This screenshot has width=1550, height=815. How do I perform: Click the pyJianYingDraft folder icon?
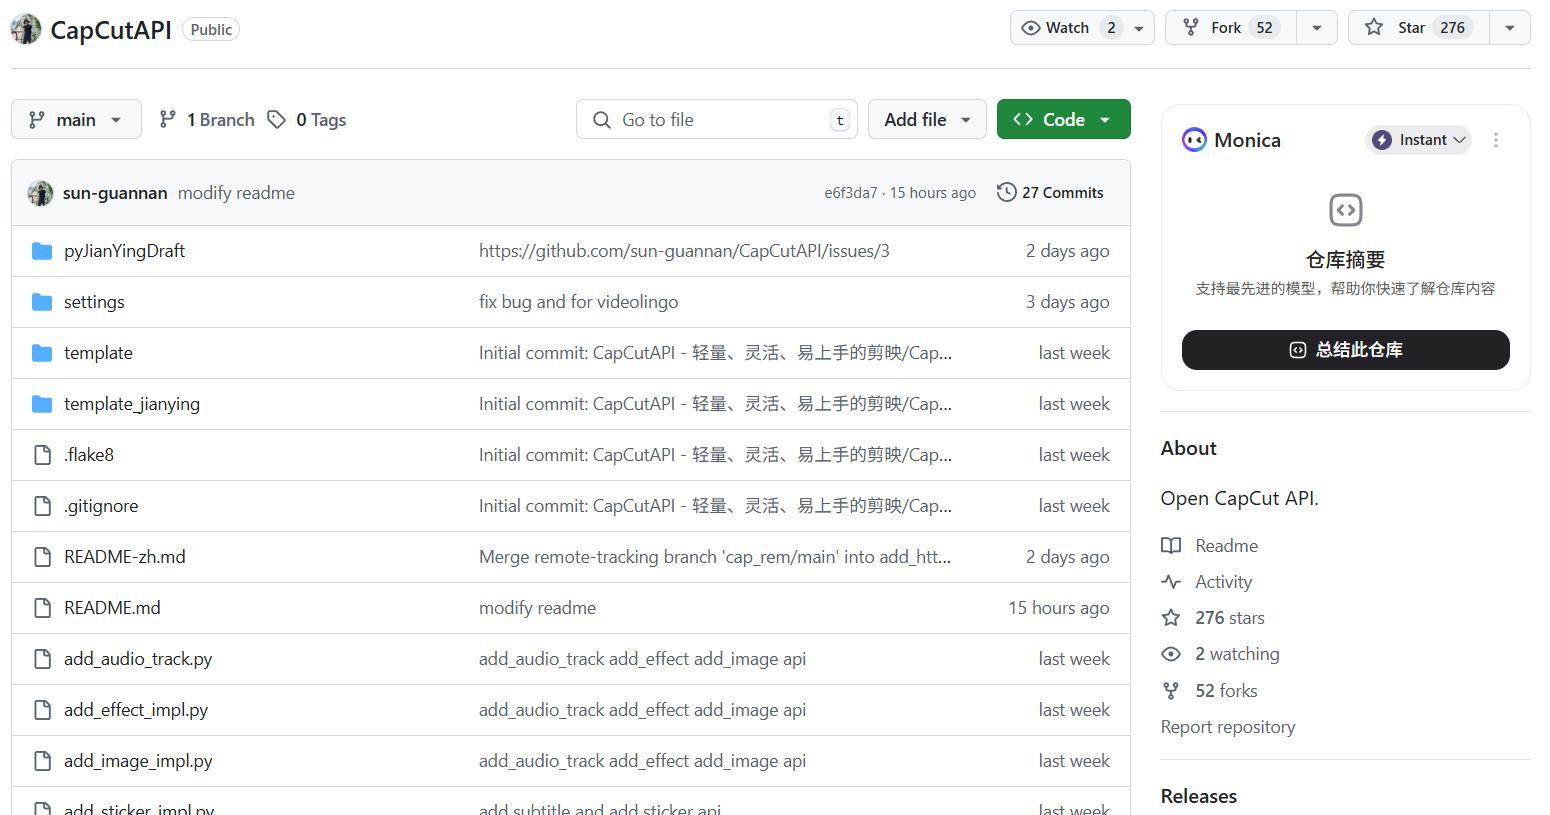(42, 251)
